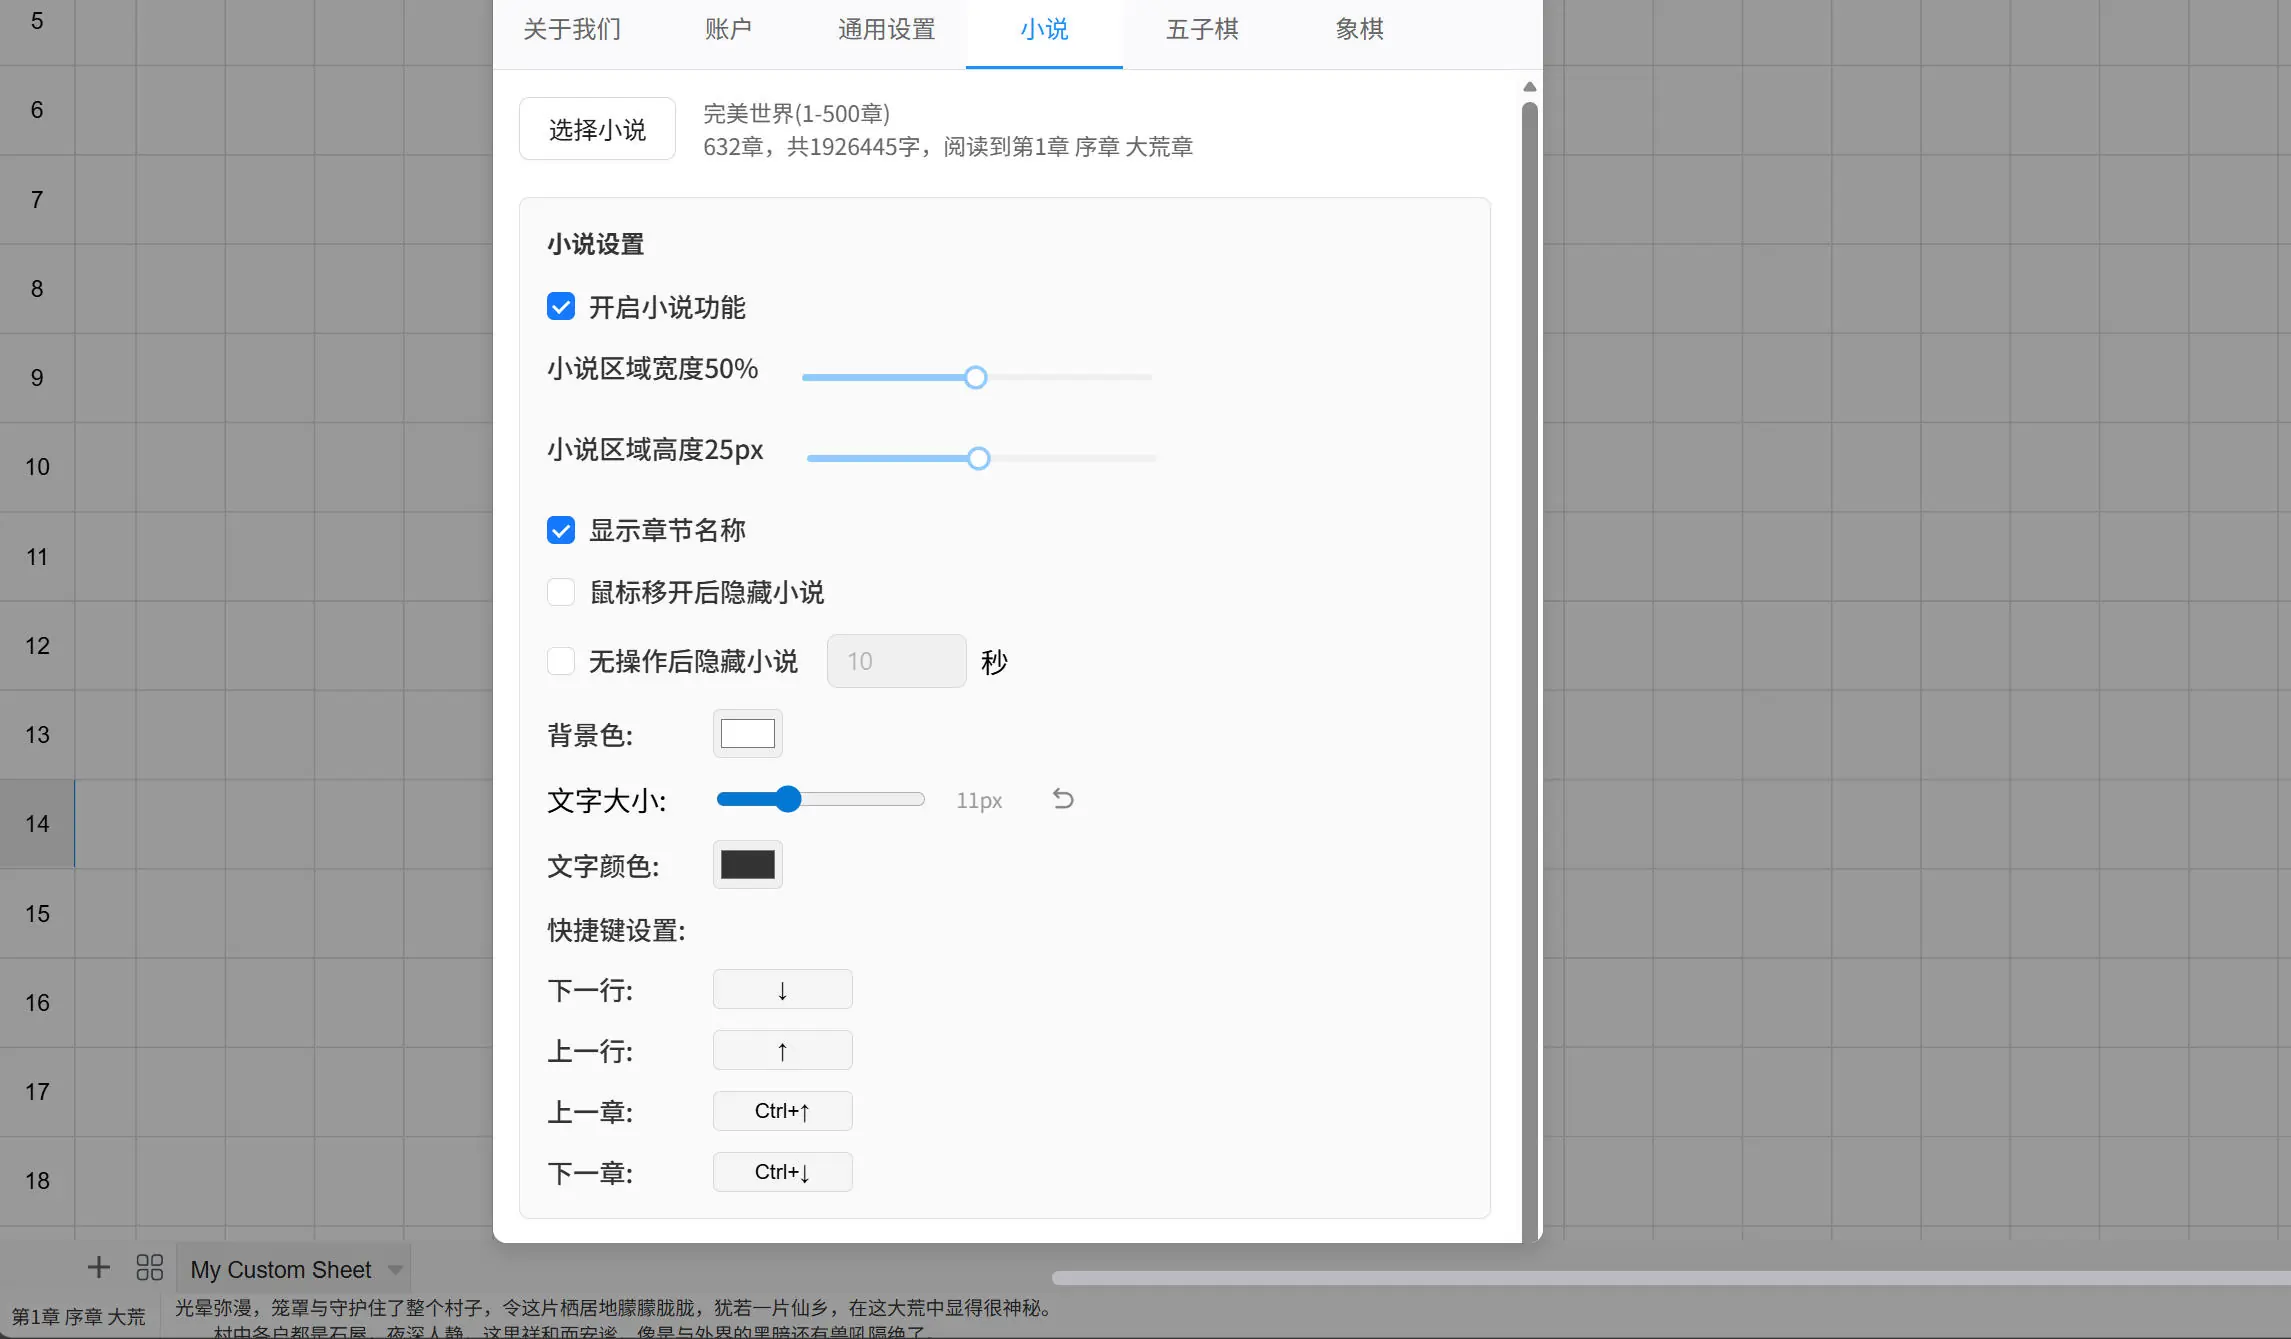2291x1339 pixels.
Task: Open the 通用设置 tab
Action: click(886, 29)
